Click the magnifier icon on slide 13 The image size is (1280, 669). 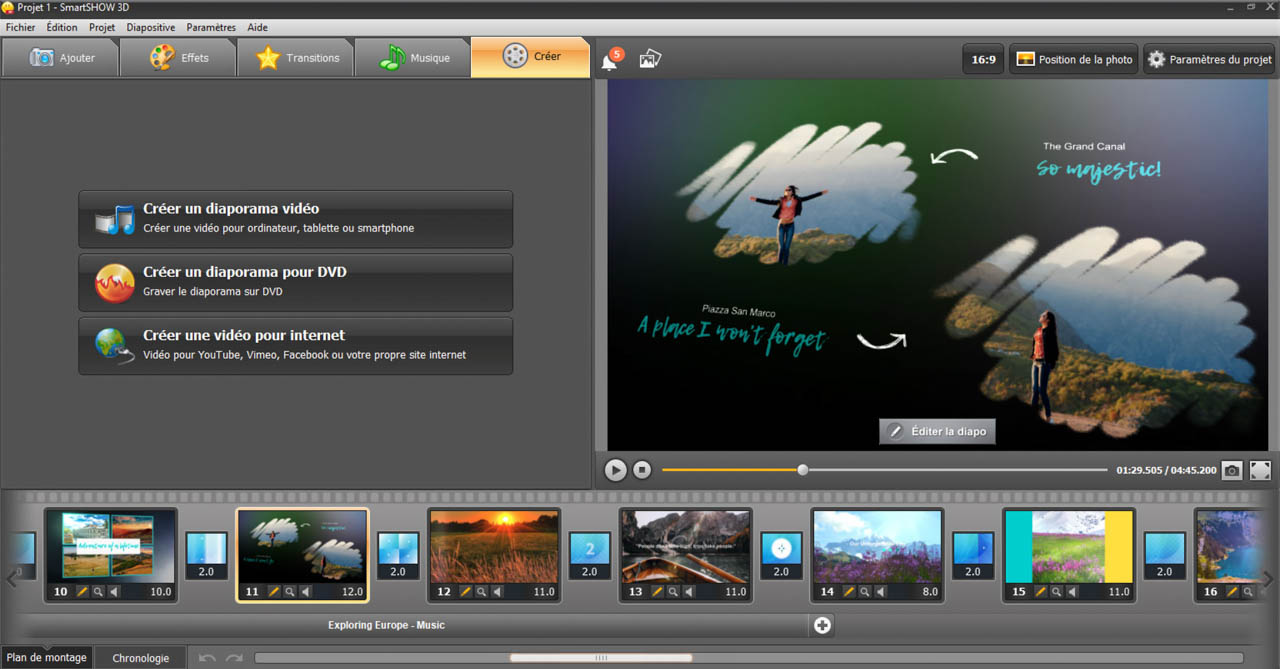coord(674,592)
